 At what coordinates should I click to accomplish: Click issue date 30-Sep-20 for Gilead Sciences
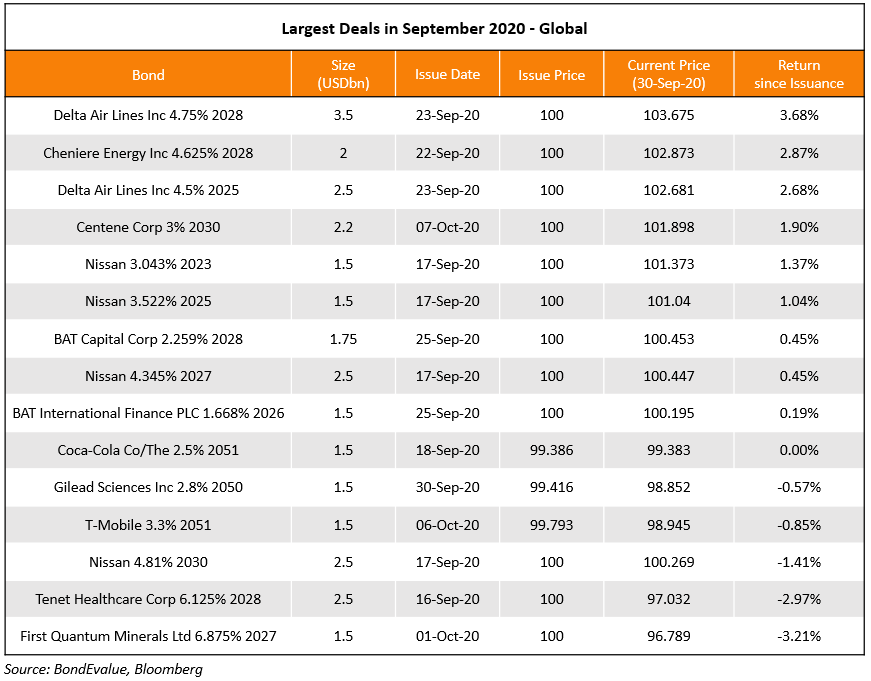(447, 487)
